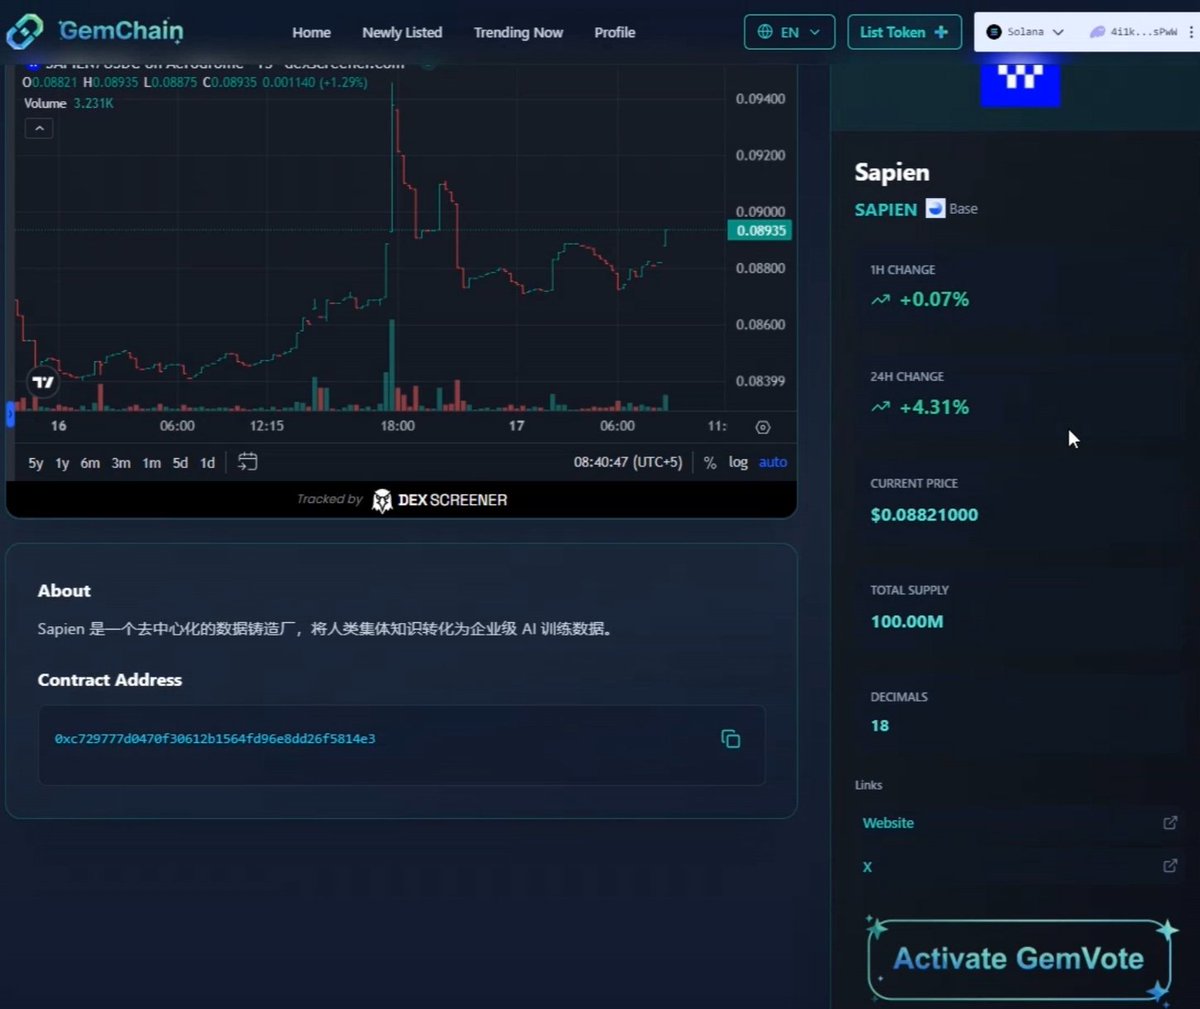The height and width of the screenshot is (1009, 1200).
Task: Click external link icon beside Website
Action: coord(1170,823)
